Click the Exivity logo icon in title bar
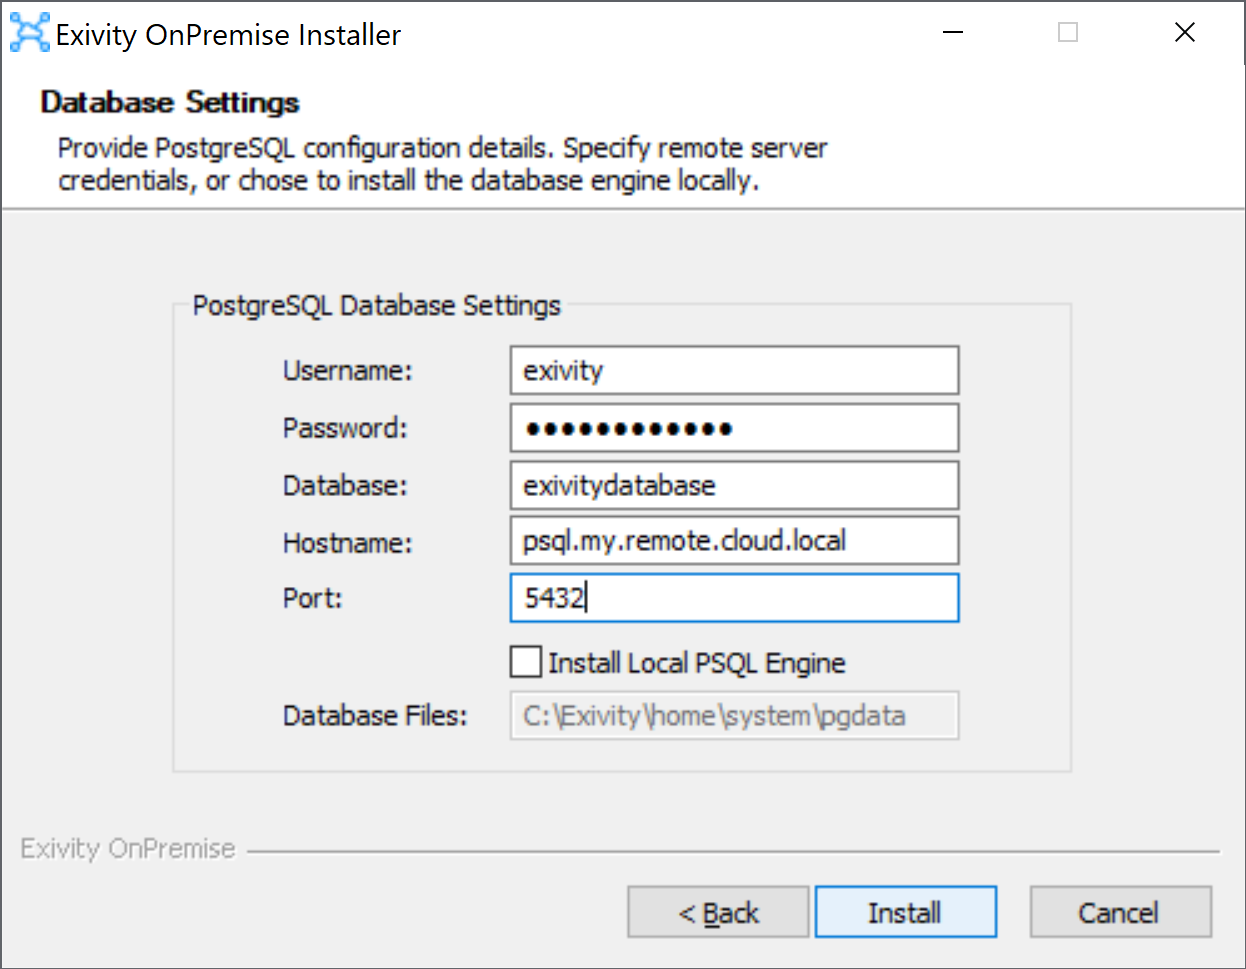 pyautogui.click(x=29, y=33)
